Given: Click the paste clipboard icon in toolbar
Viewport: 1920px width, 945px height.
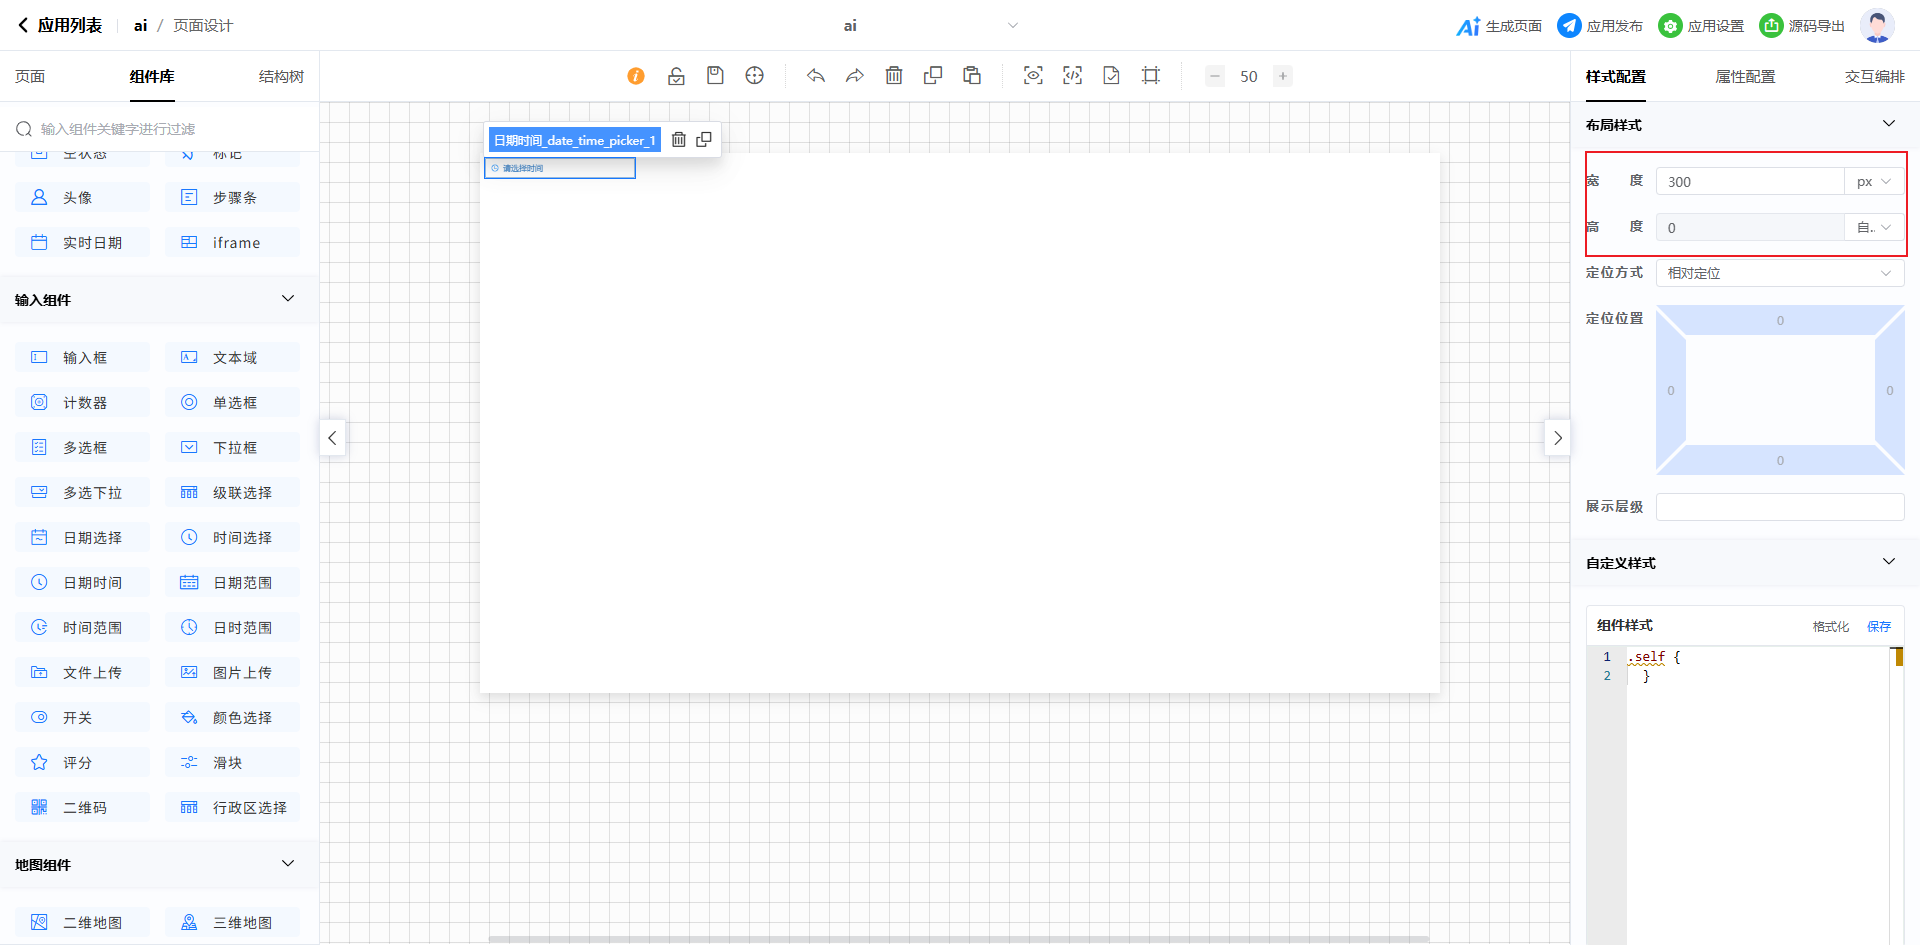Looking at the screenshot, I should (x=972, y=76).
